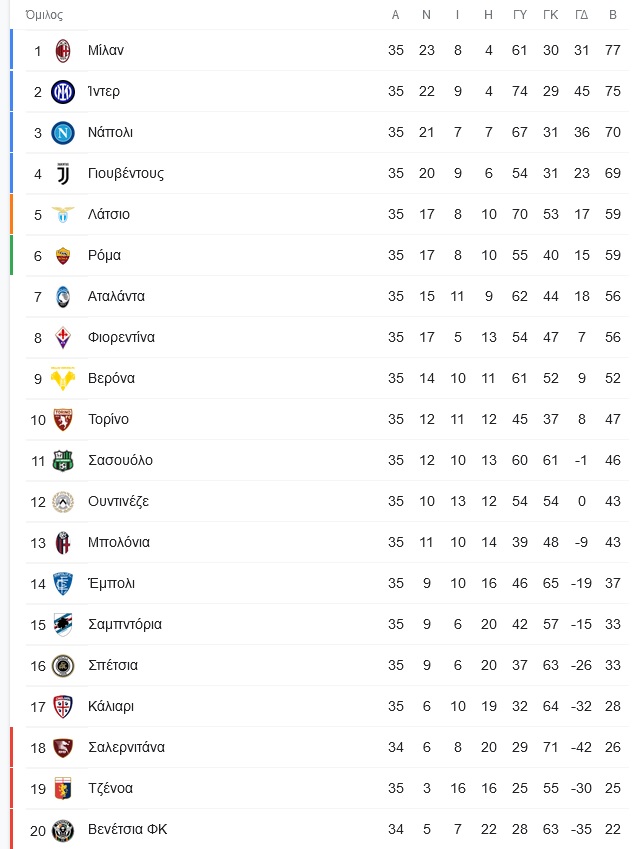Click the Inter club logo

(63, 92)
